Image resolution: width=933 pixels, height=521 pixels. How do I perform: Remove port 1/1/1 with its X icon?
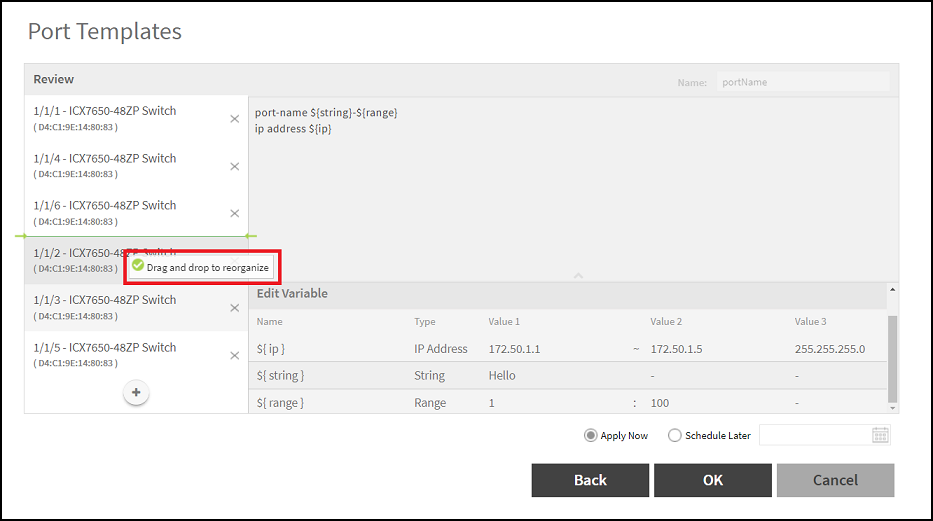[234, 119]
